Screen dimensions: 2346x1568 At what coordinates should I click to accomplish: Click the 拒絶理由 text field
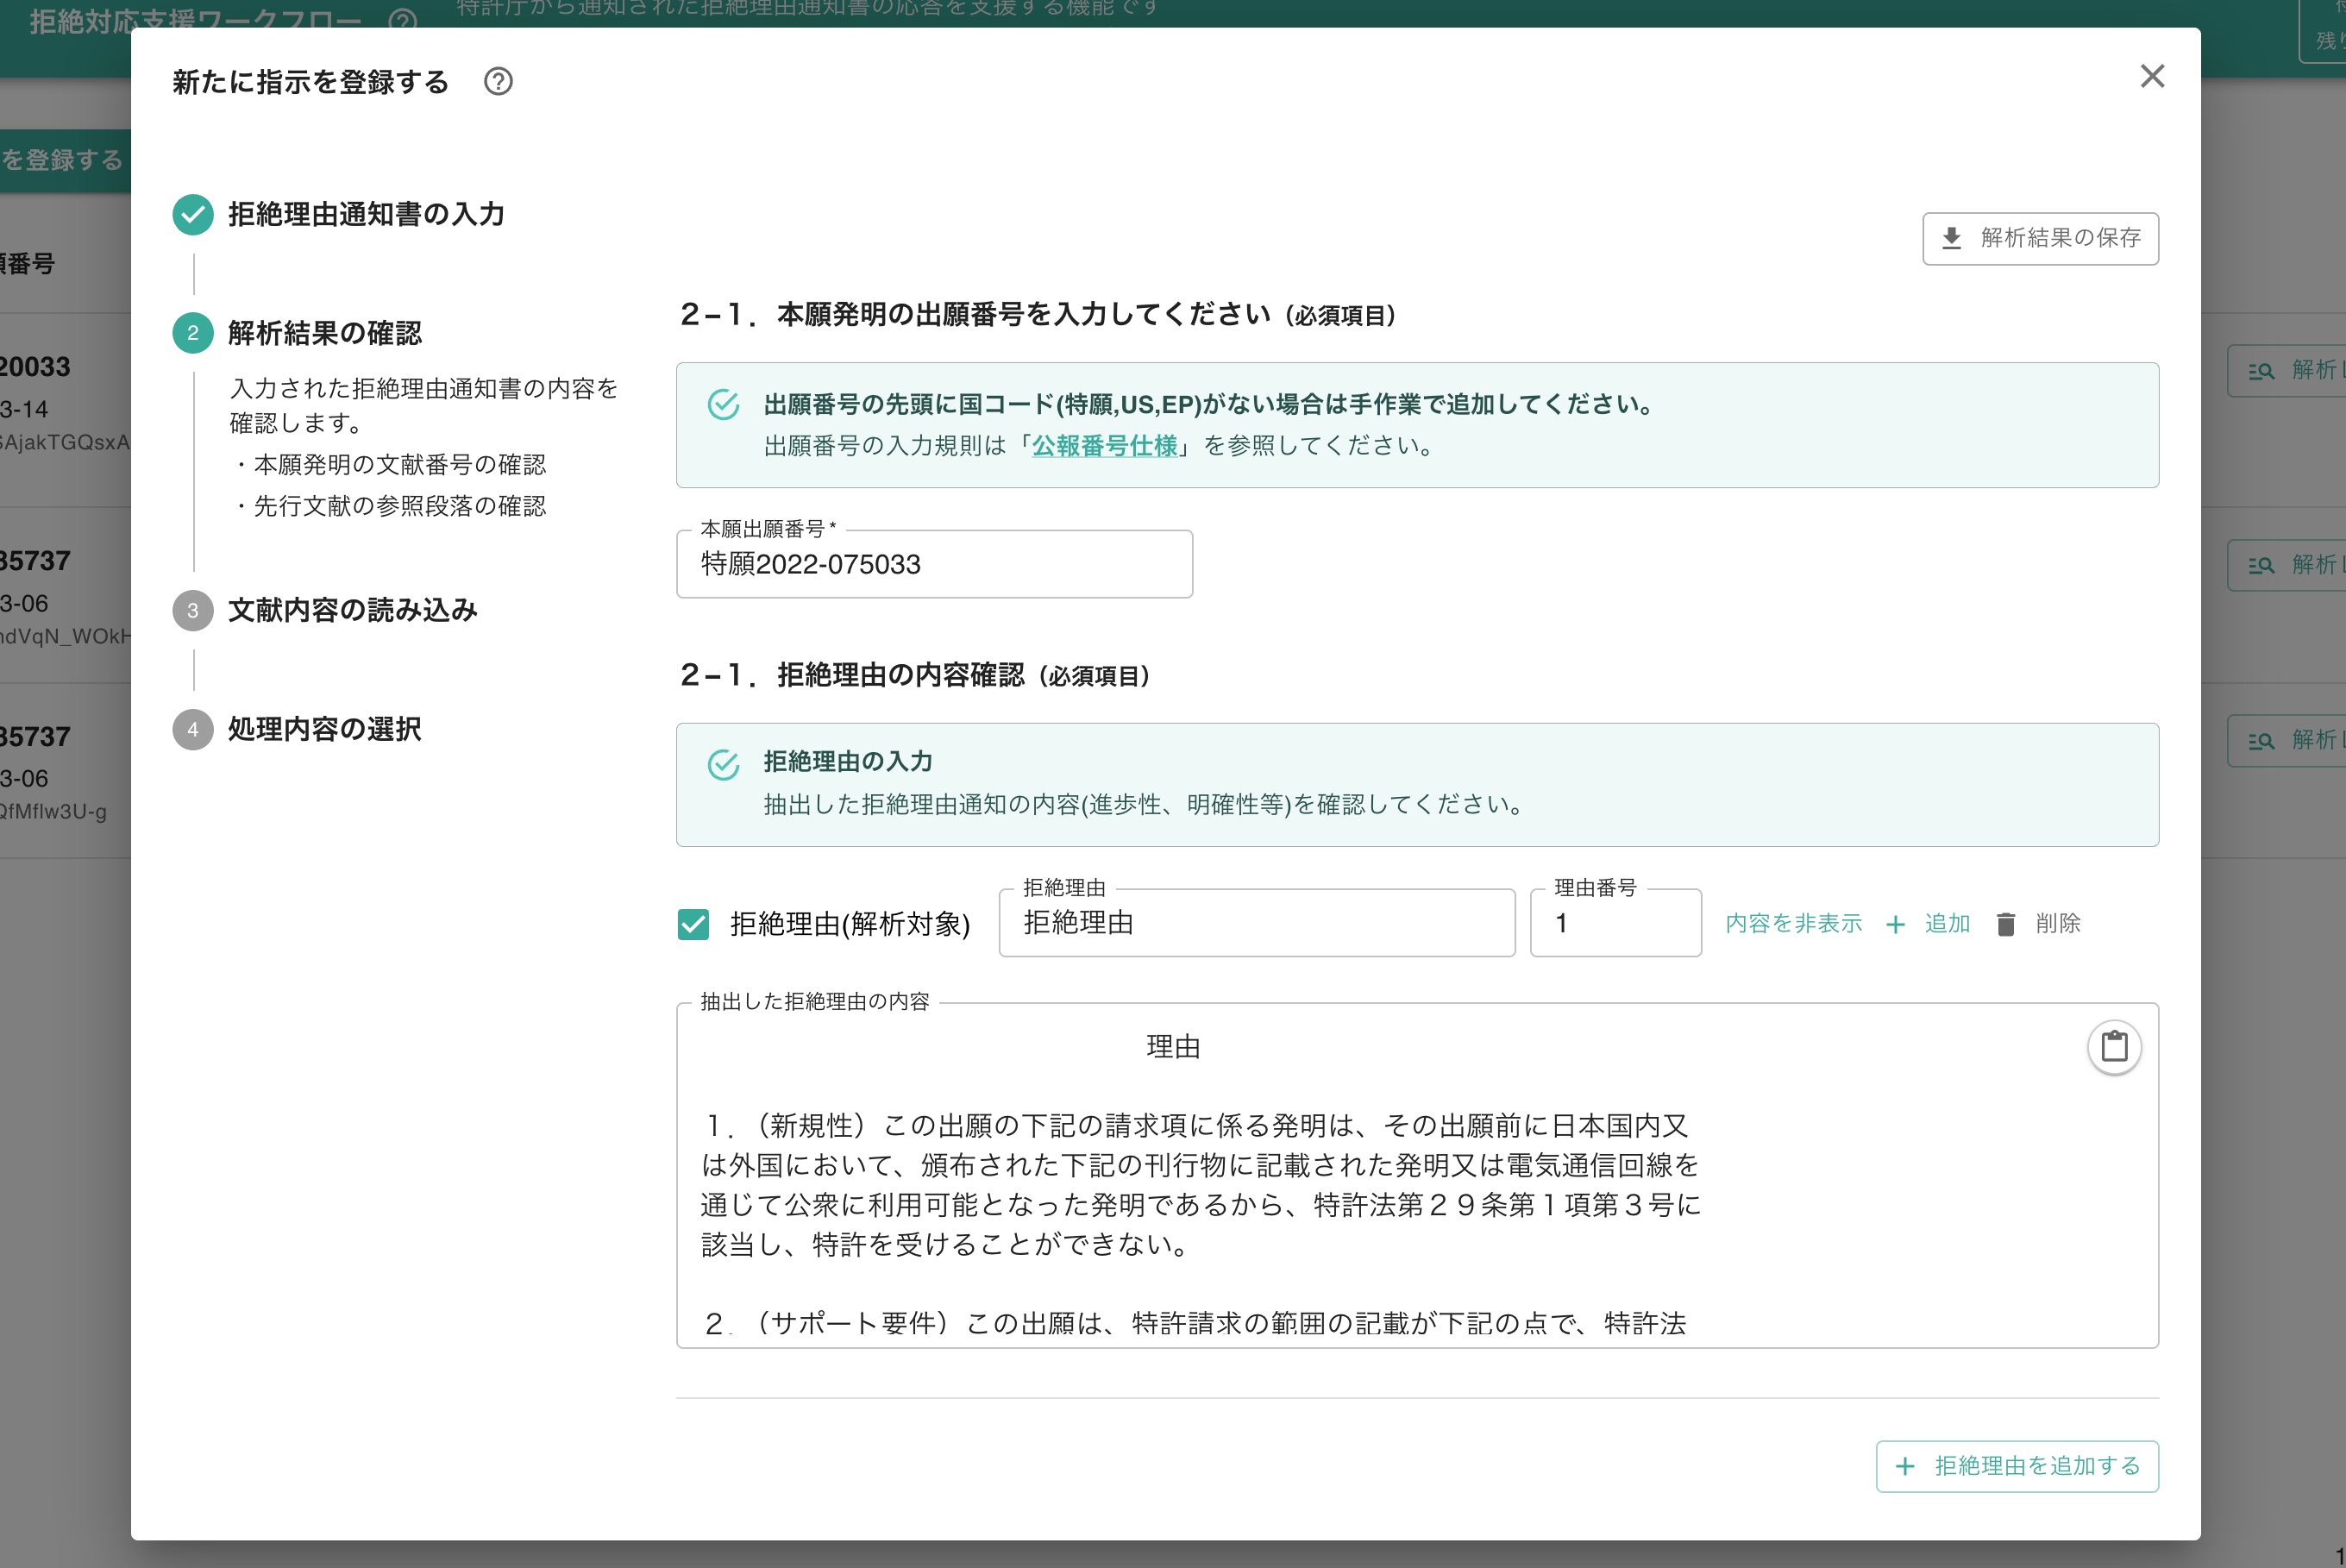pos(1256,923)
